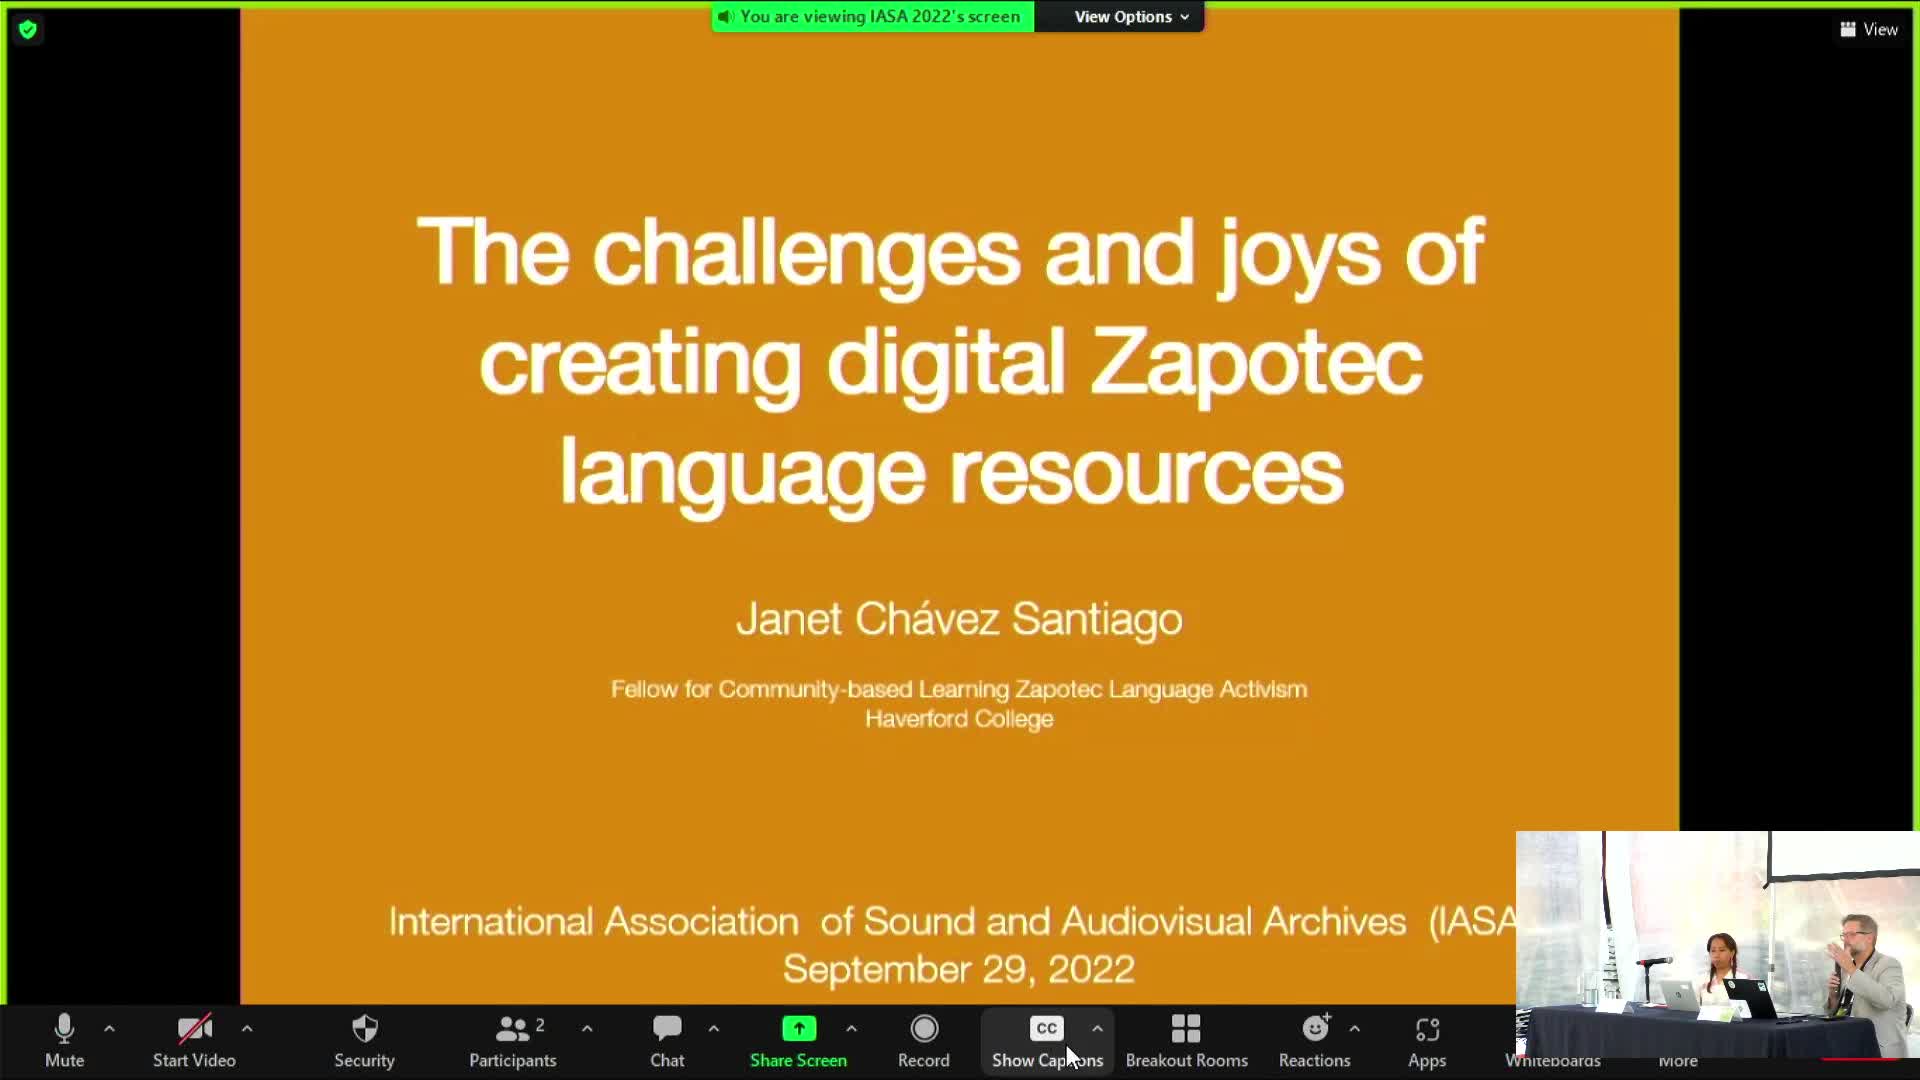Open the Chat panel
Viewport: 1920px width, 1080px height.
[667, 1040]
